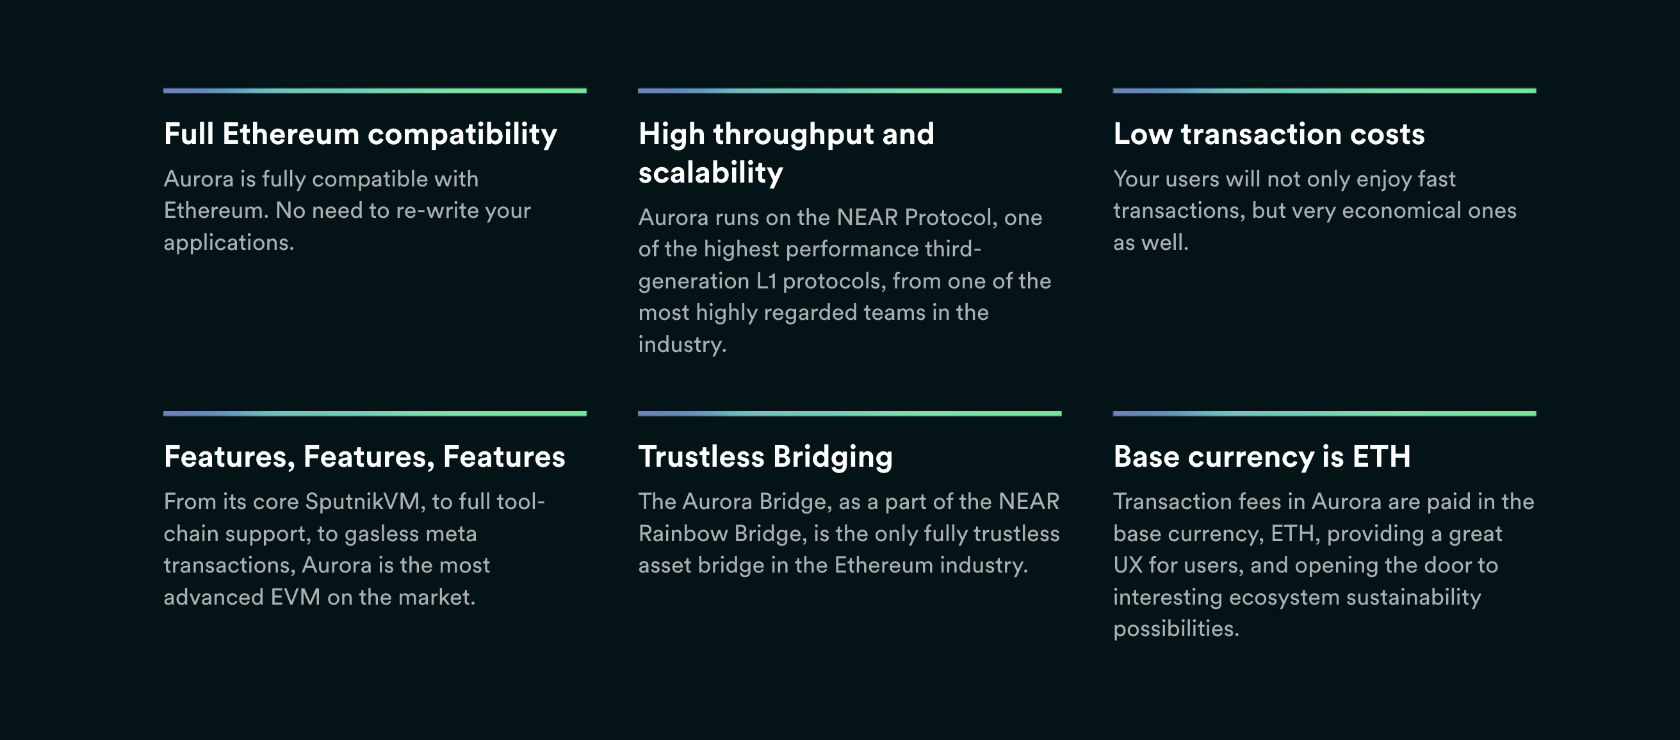Click gradient line above Full Ethereum compatibility

pyautogui.click(x=375, y=91)
